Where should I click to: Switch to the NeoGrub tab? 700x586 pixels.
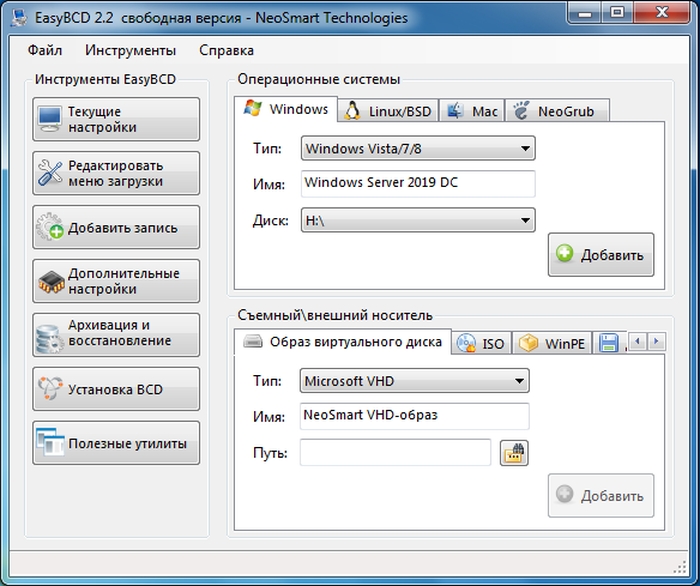coord(555,111)
